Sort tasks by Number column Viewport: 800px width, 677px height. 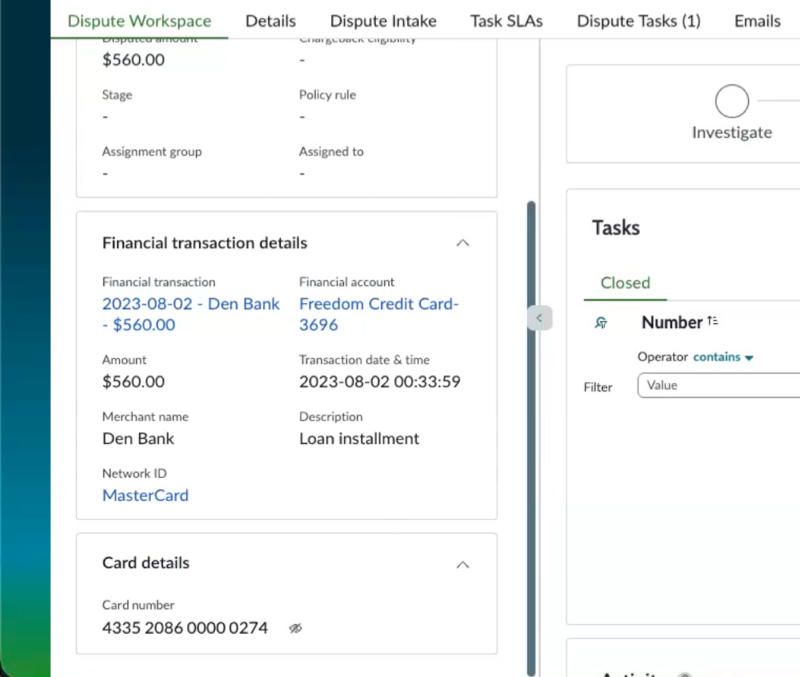(x=713, y=321)
